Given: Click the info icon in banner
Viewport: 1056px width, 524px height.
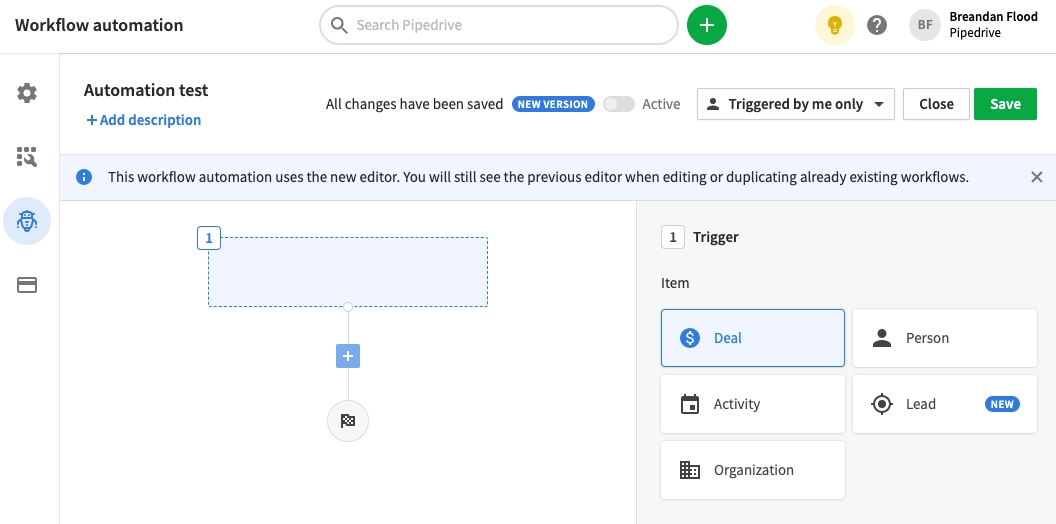Looking at the screenshot, I should [84, 177].
